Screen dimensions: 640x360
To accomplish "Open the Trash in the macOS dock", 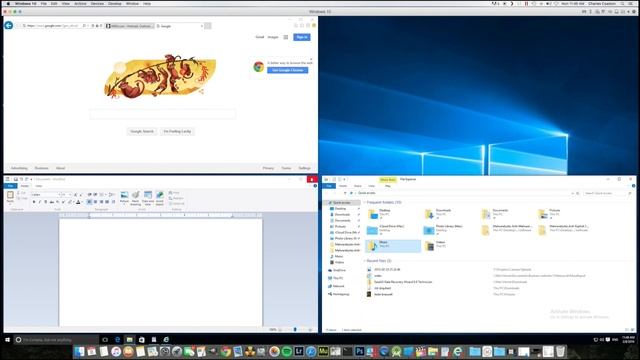I will [561, 351].
